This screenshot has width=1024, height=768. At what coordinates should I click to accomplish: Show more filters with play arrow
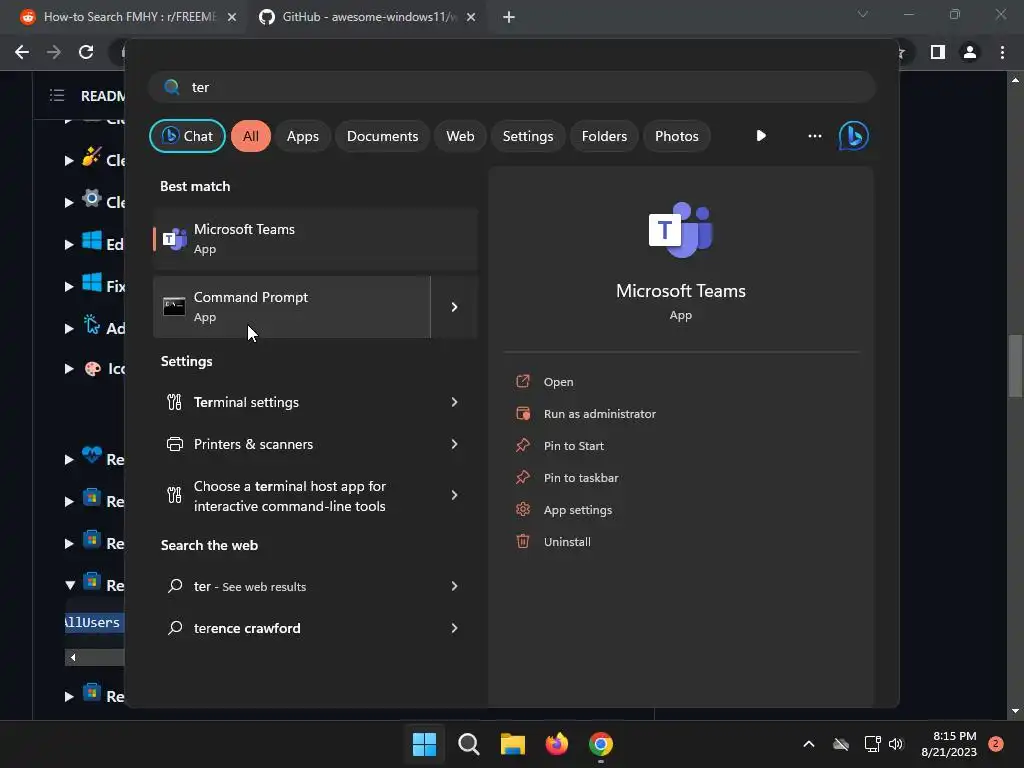tap(761, 136)
